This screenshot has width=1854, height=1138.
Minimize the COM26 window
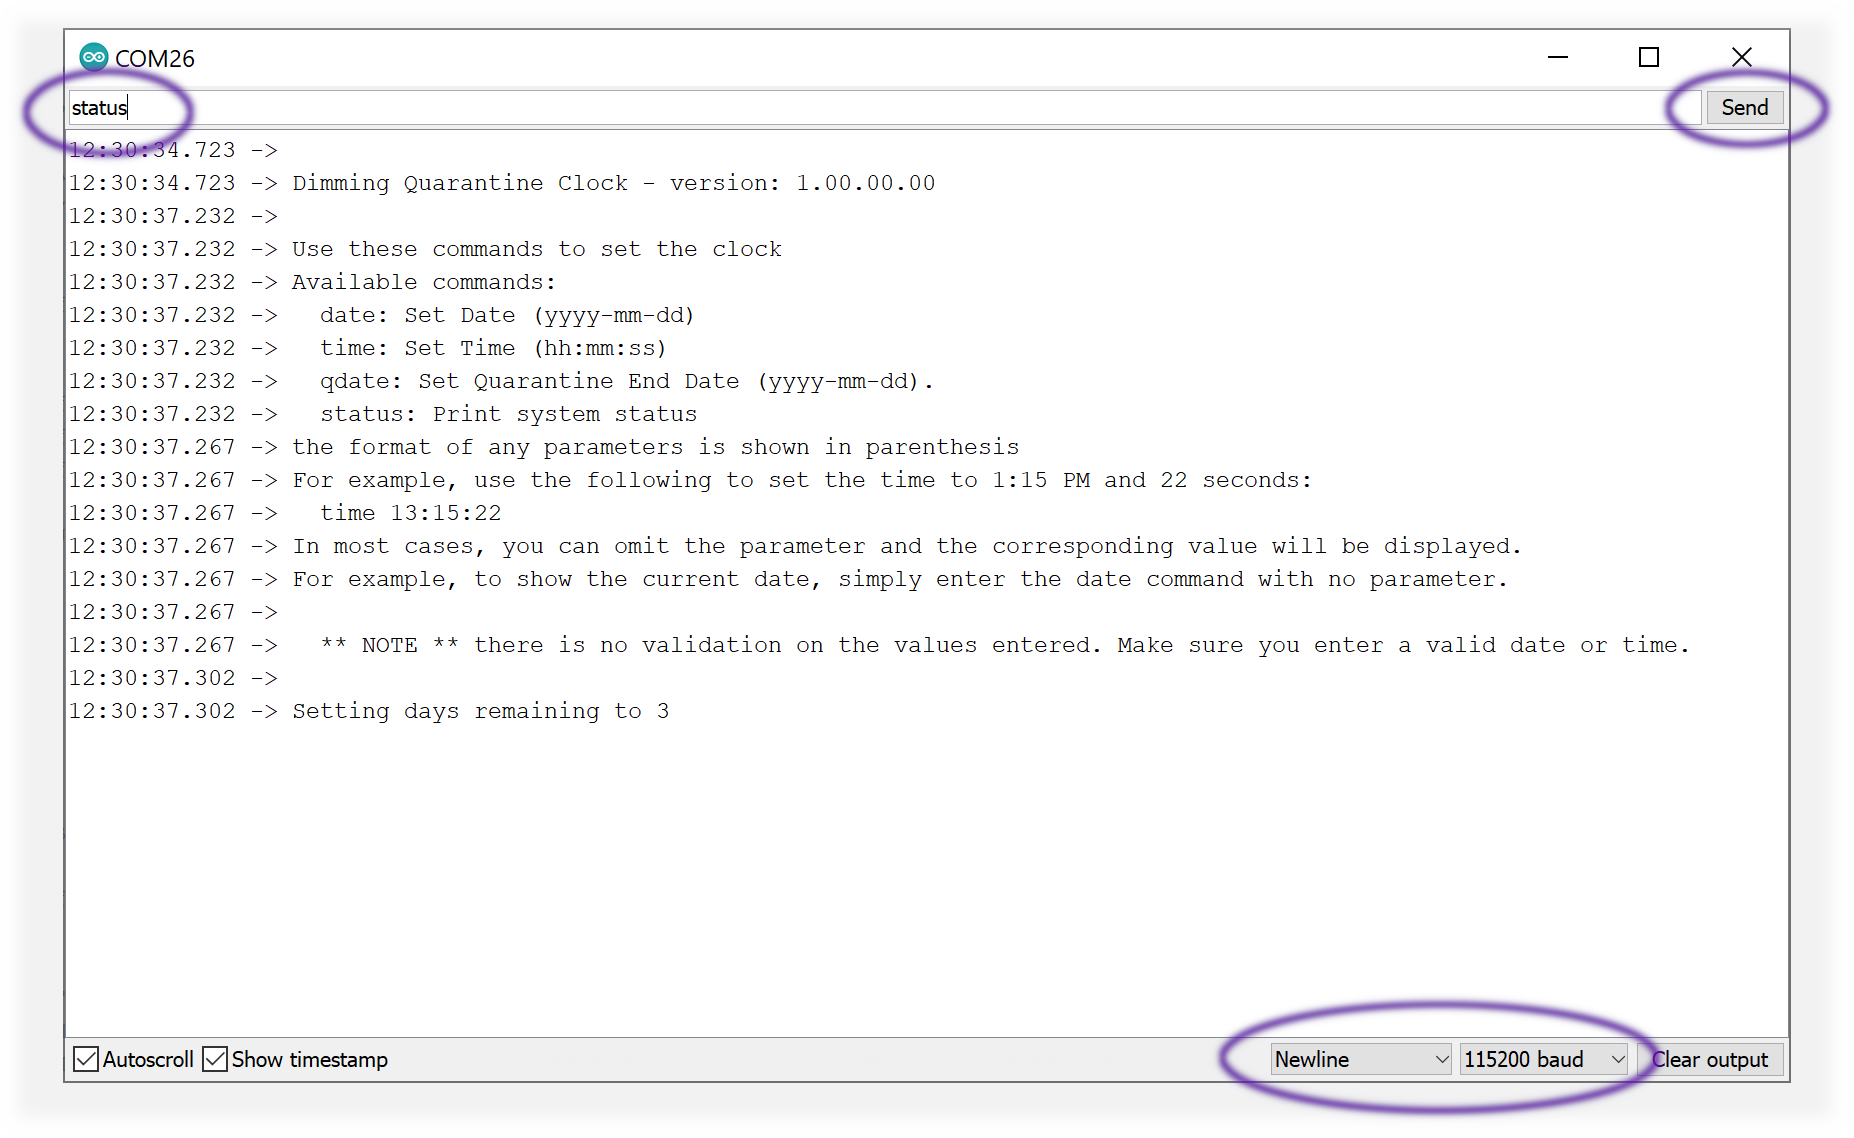click(1558, 57)
